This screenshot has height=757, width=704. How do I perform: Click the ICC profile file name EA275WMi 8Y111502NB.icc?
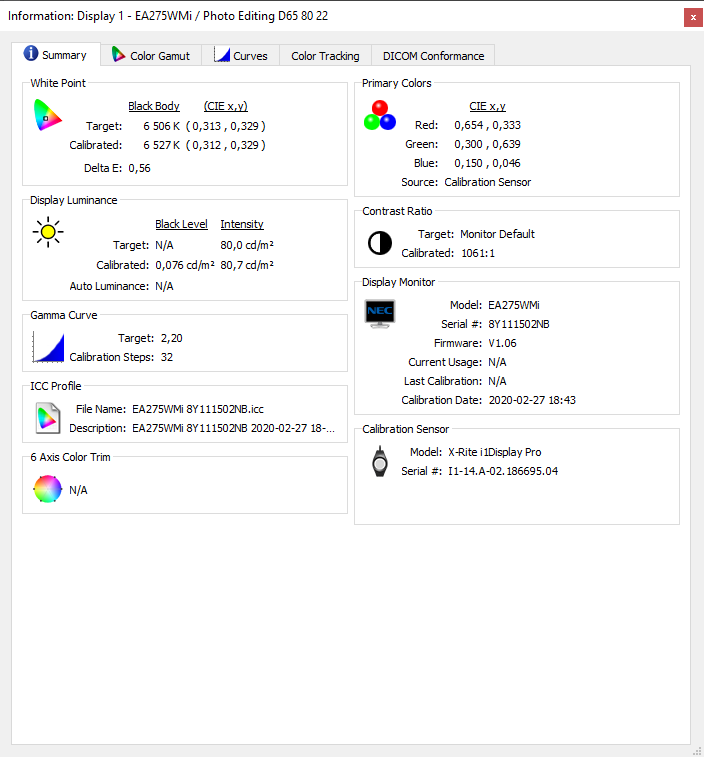(x=197, y=409)
